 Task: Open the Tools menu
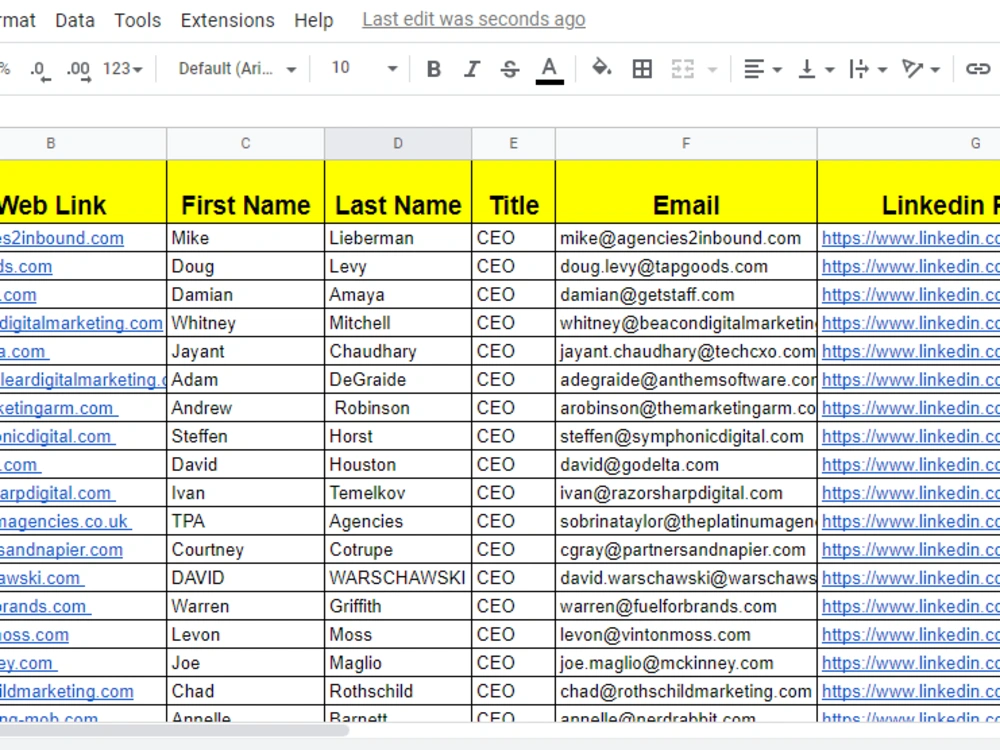pos(138,20)
